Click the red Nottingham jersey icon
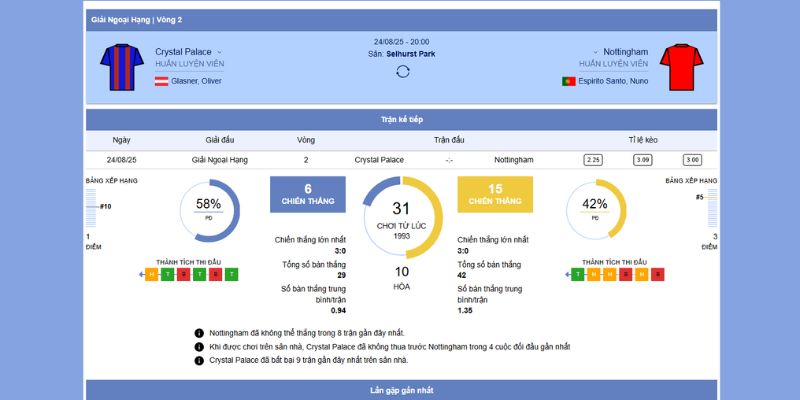The height and width of the screenshot is (400, 800). point(677,66)
